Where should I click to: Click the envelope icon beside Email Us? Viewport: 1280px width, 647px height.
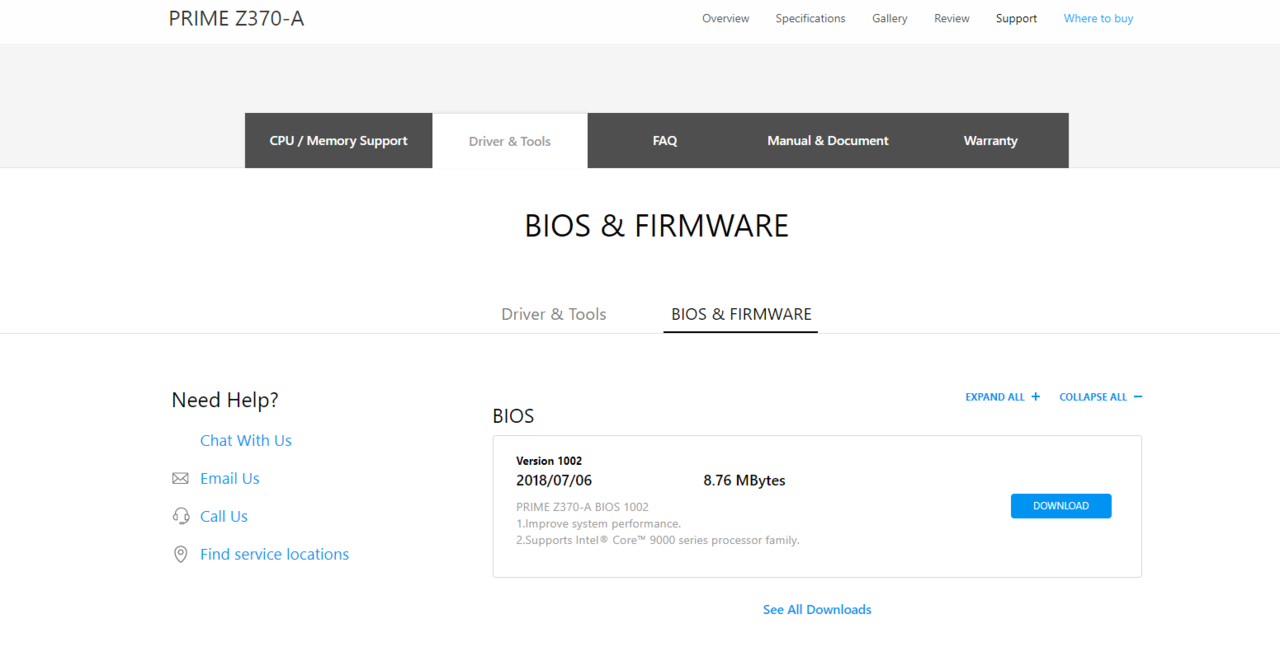pyautogui.click(x=180, y=479)
